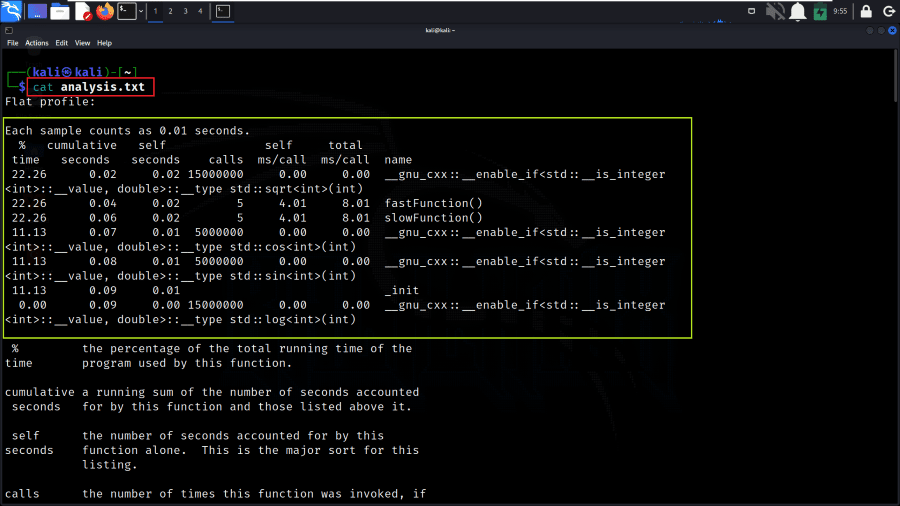Click the battery power manager icon

(x=820, y=11)
